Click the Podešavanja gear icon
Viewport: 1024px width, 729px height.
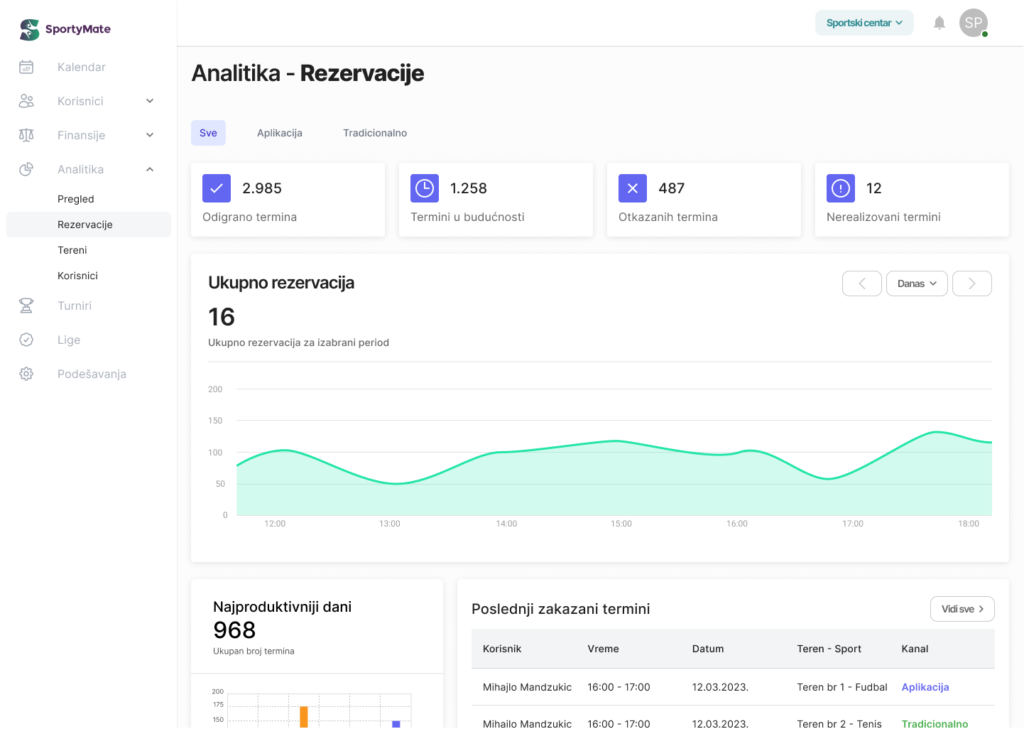tap(26, 374)
